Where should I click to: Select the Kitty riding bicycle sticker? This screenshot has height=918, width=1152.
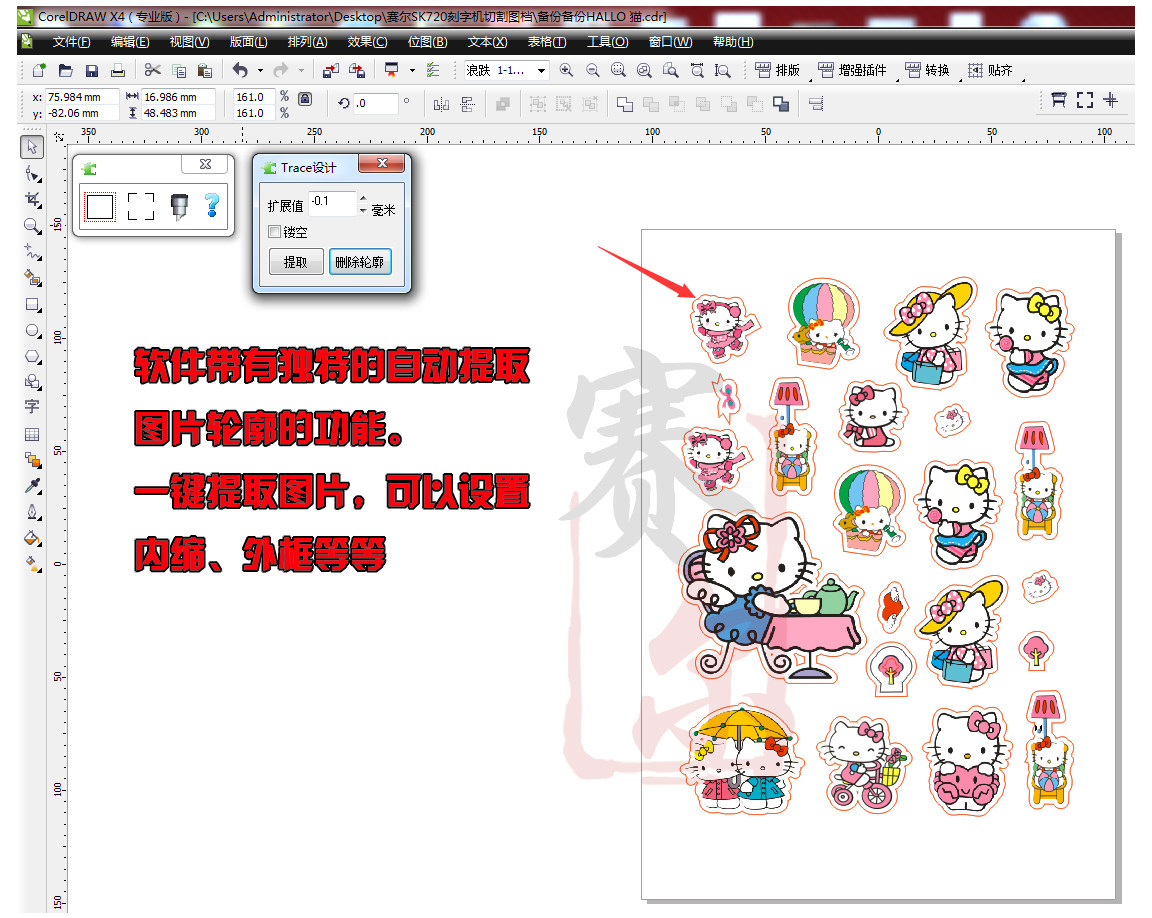(x=865, y=765)
